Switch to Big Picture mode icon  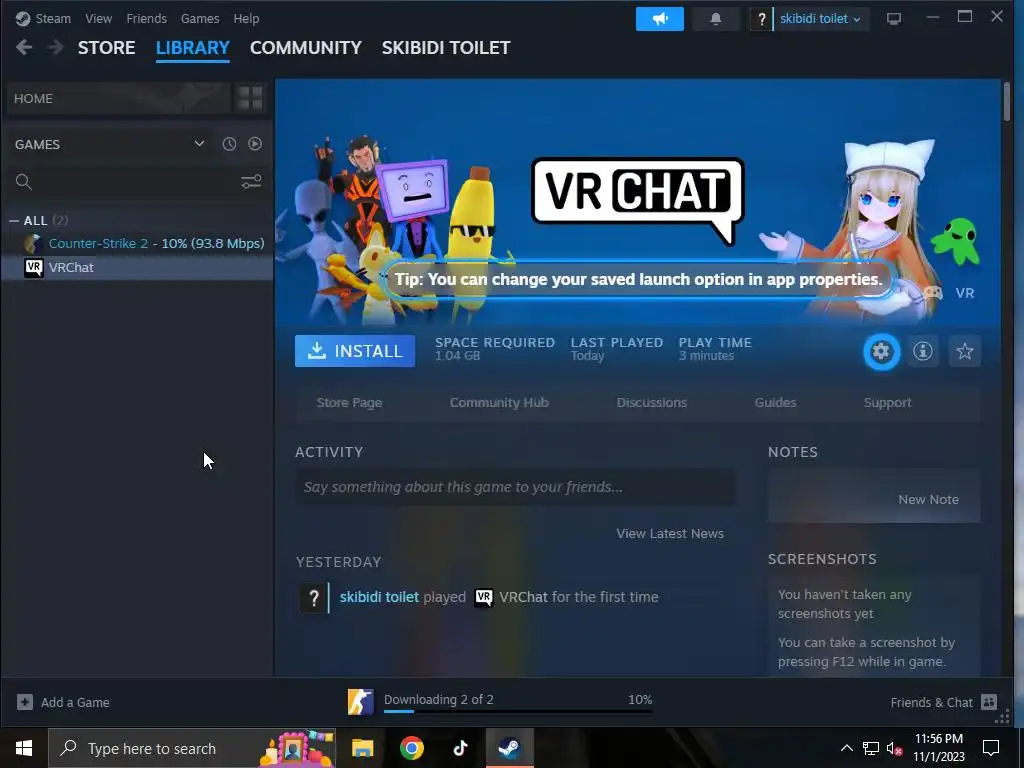point(893,19)
